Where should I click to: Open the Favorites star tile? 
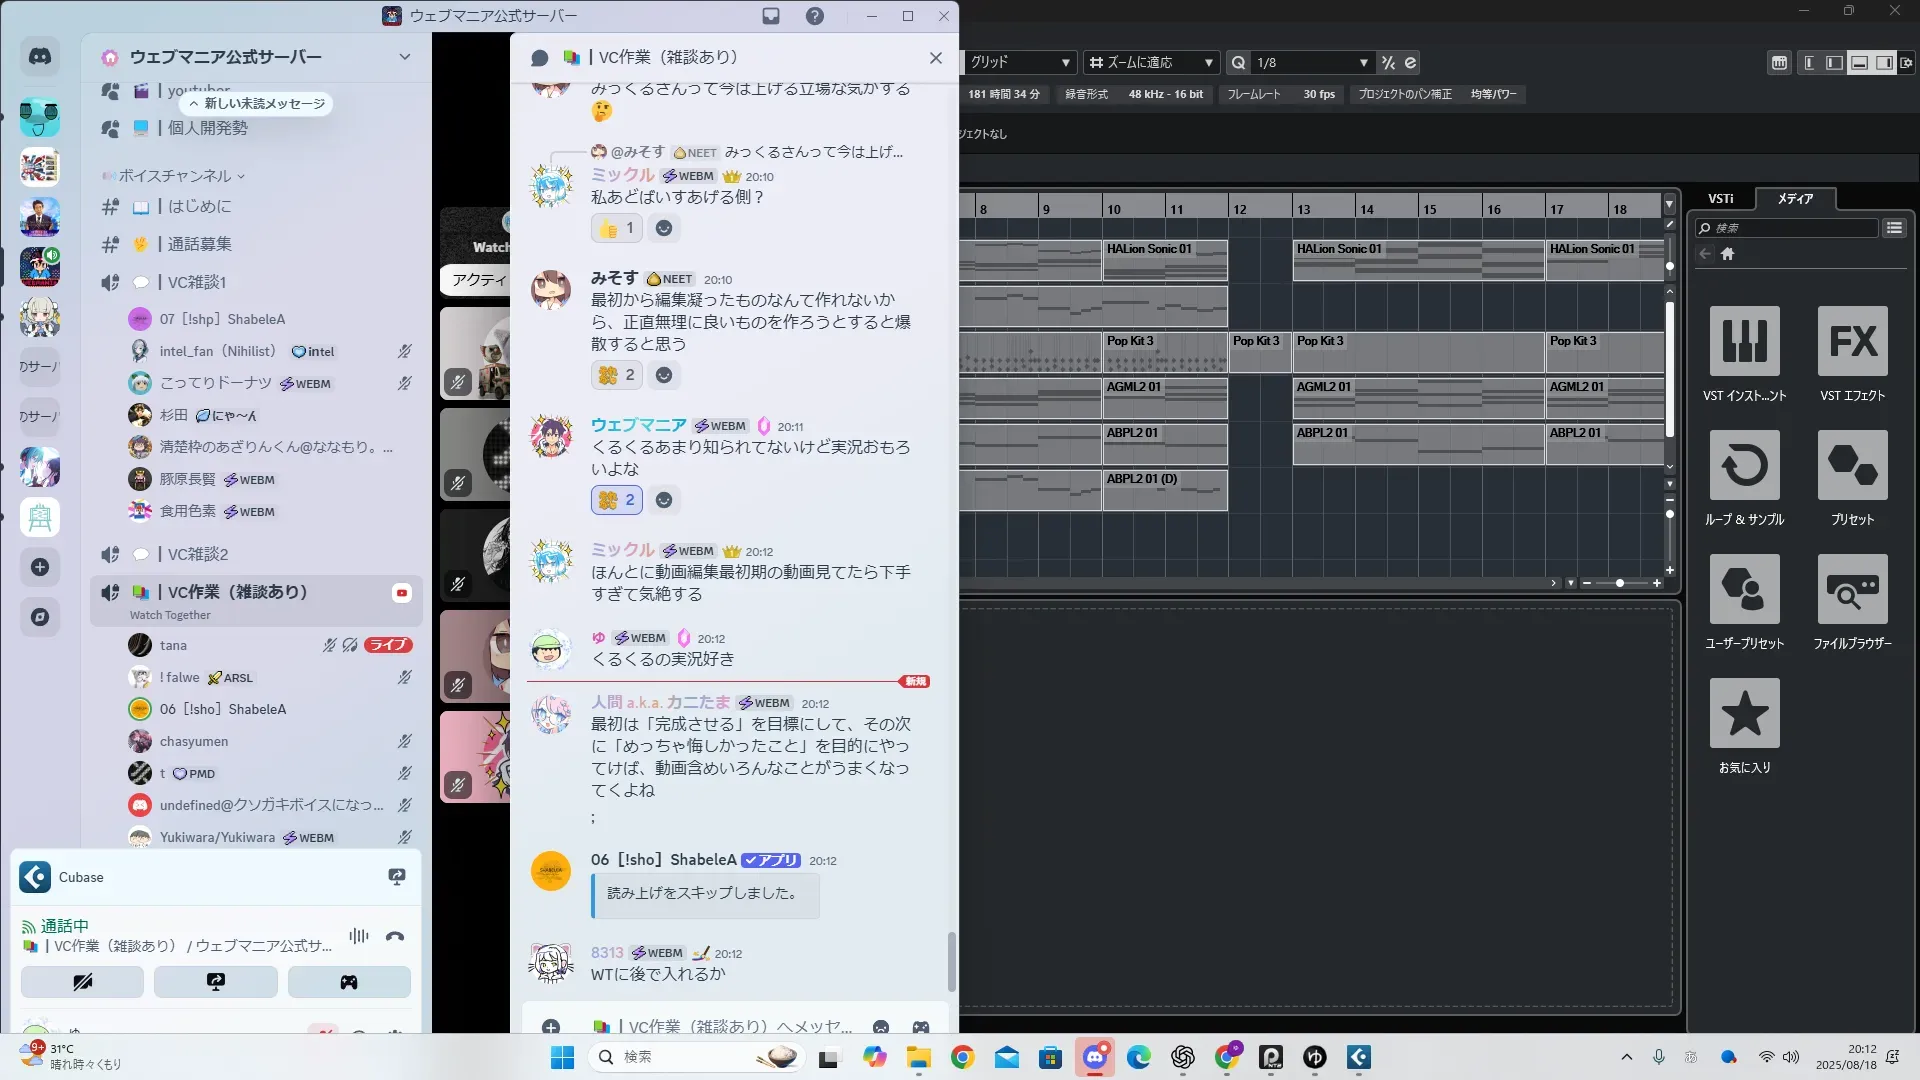pos(1744,713)
